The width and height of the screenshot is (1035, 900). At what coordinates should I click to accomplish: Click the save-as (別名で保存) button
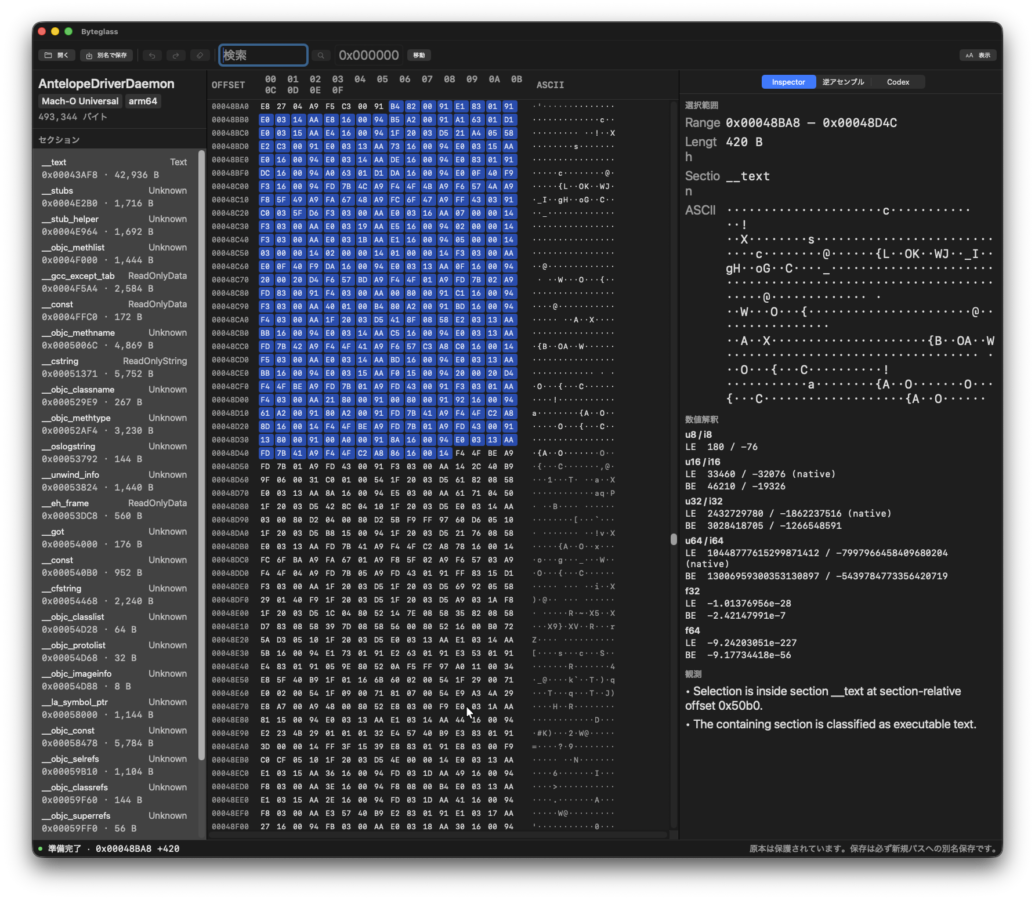click(107, 55)
